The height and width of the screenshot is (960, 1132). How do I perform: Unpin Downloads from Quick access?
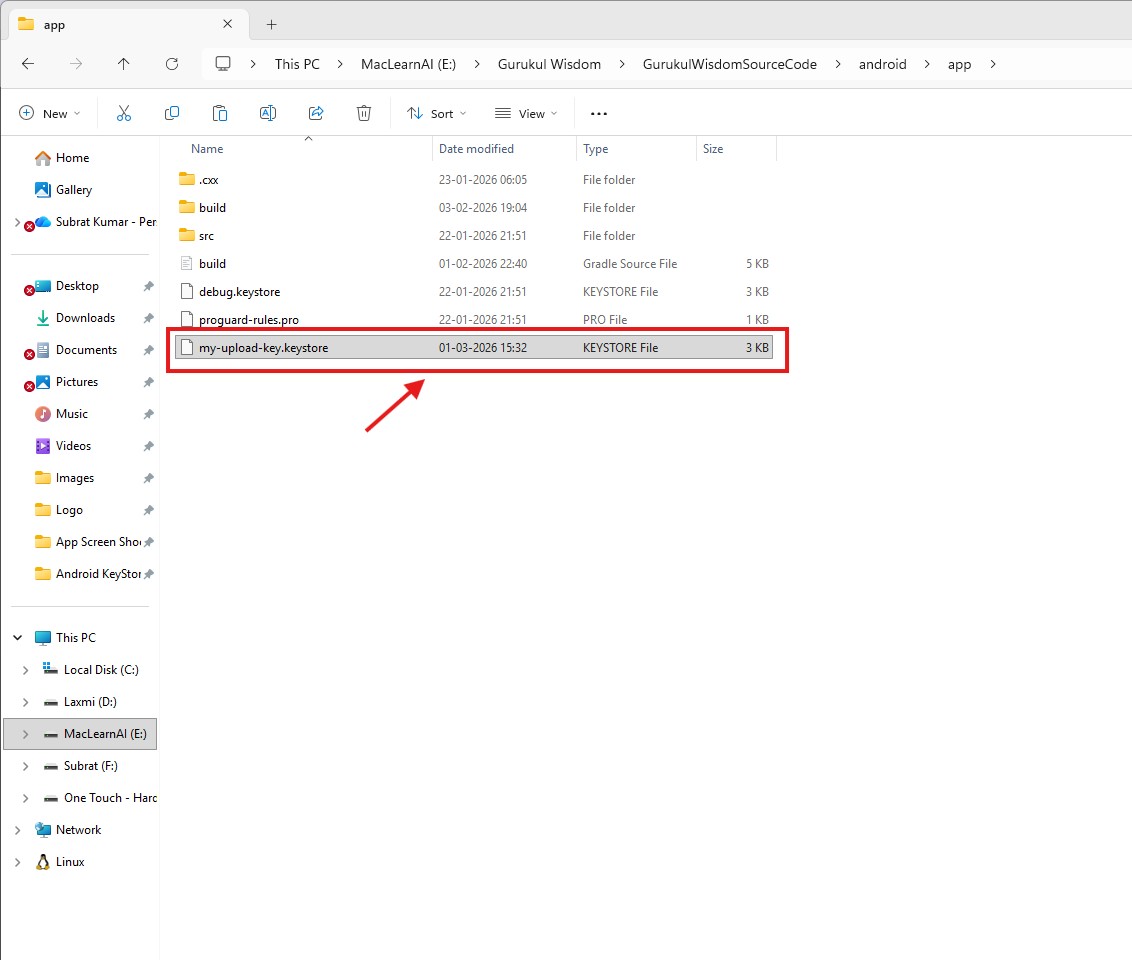(148, 318)
